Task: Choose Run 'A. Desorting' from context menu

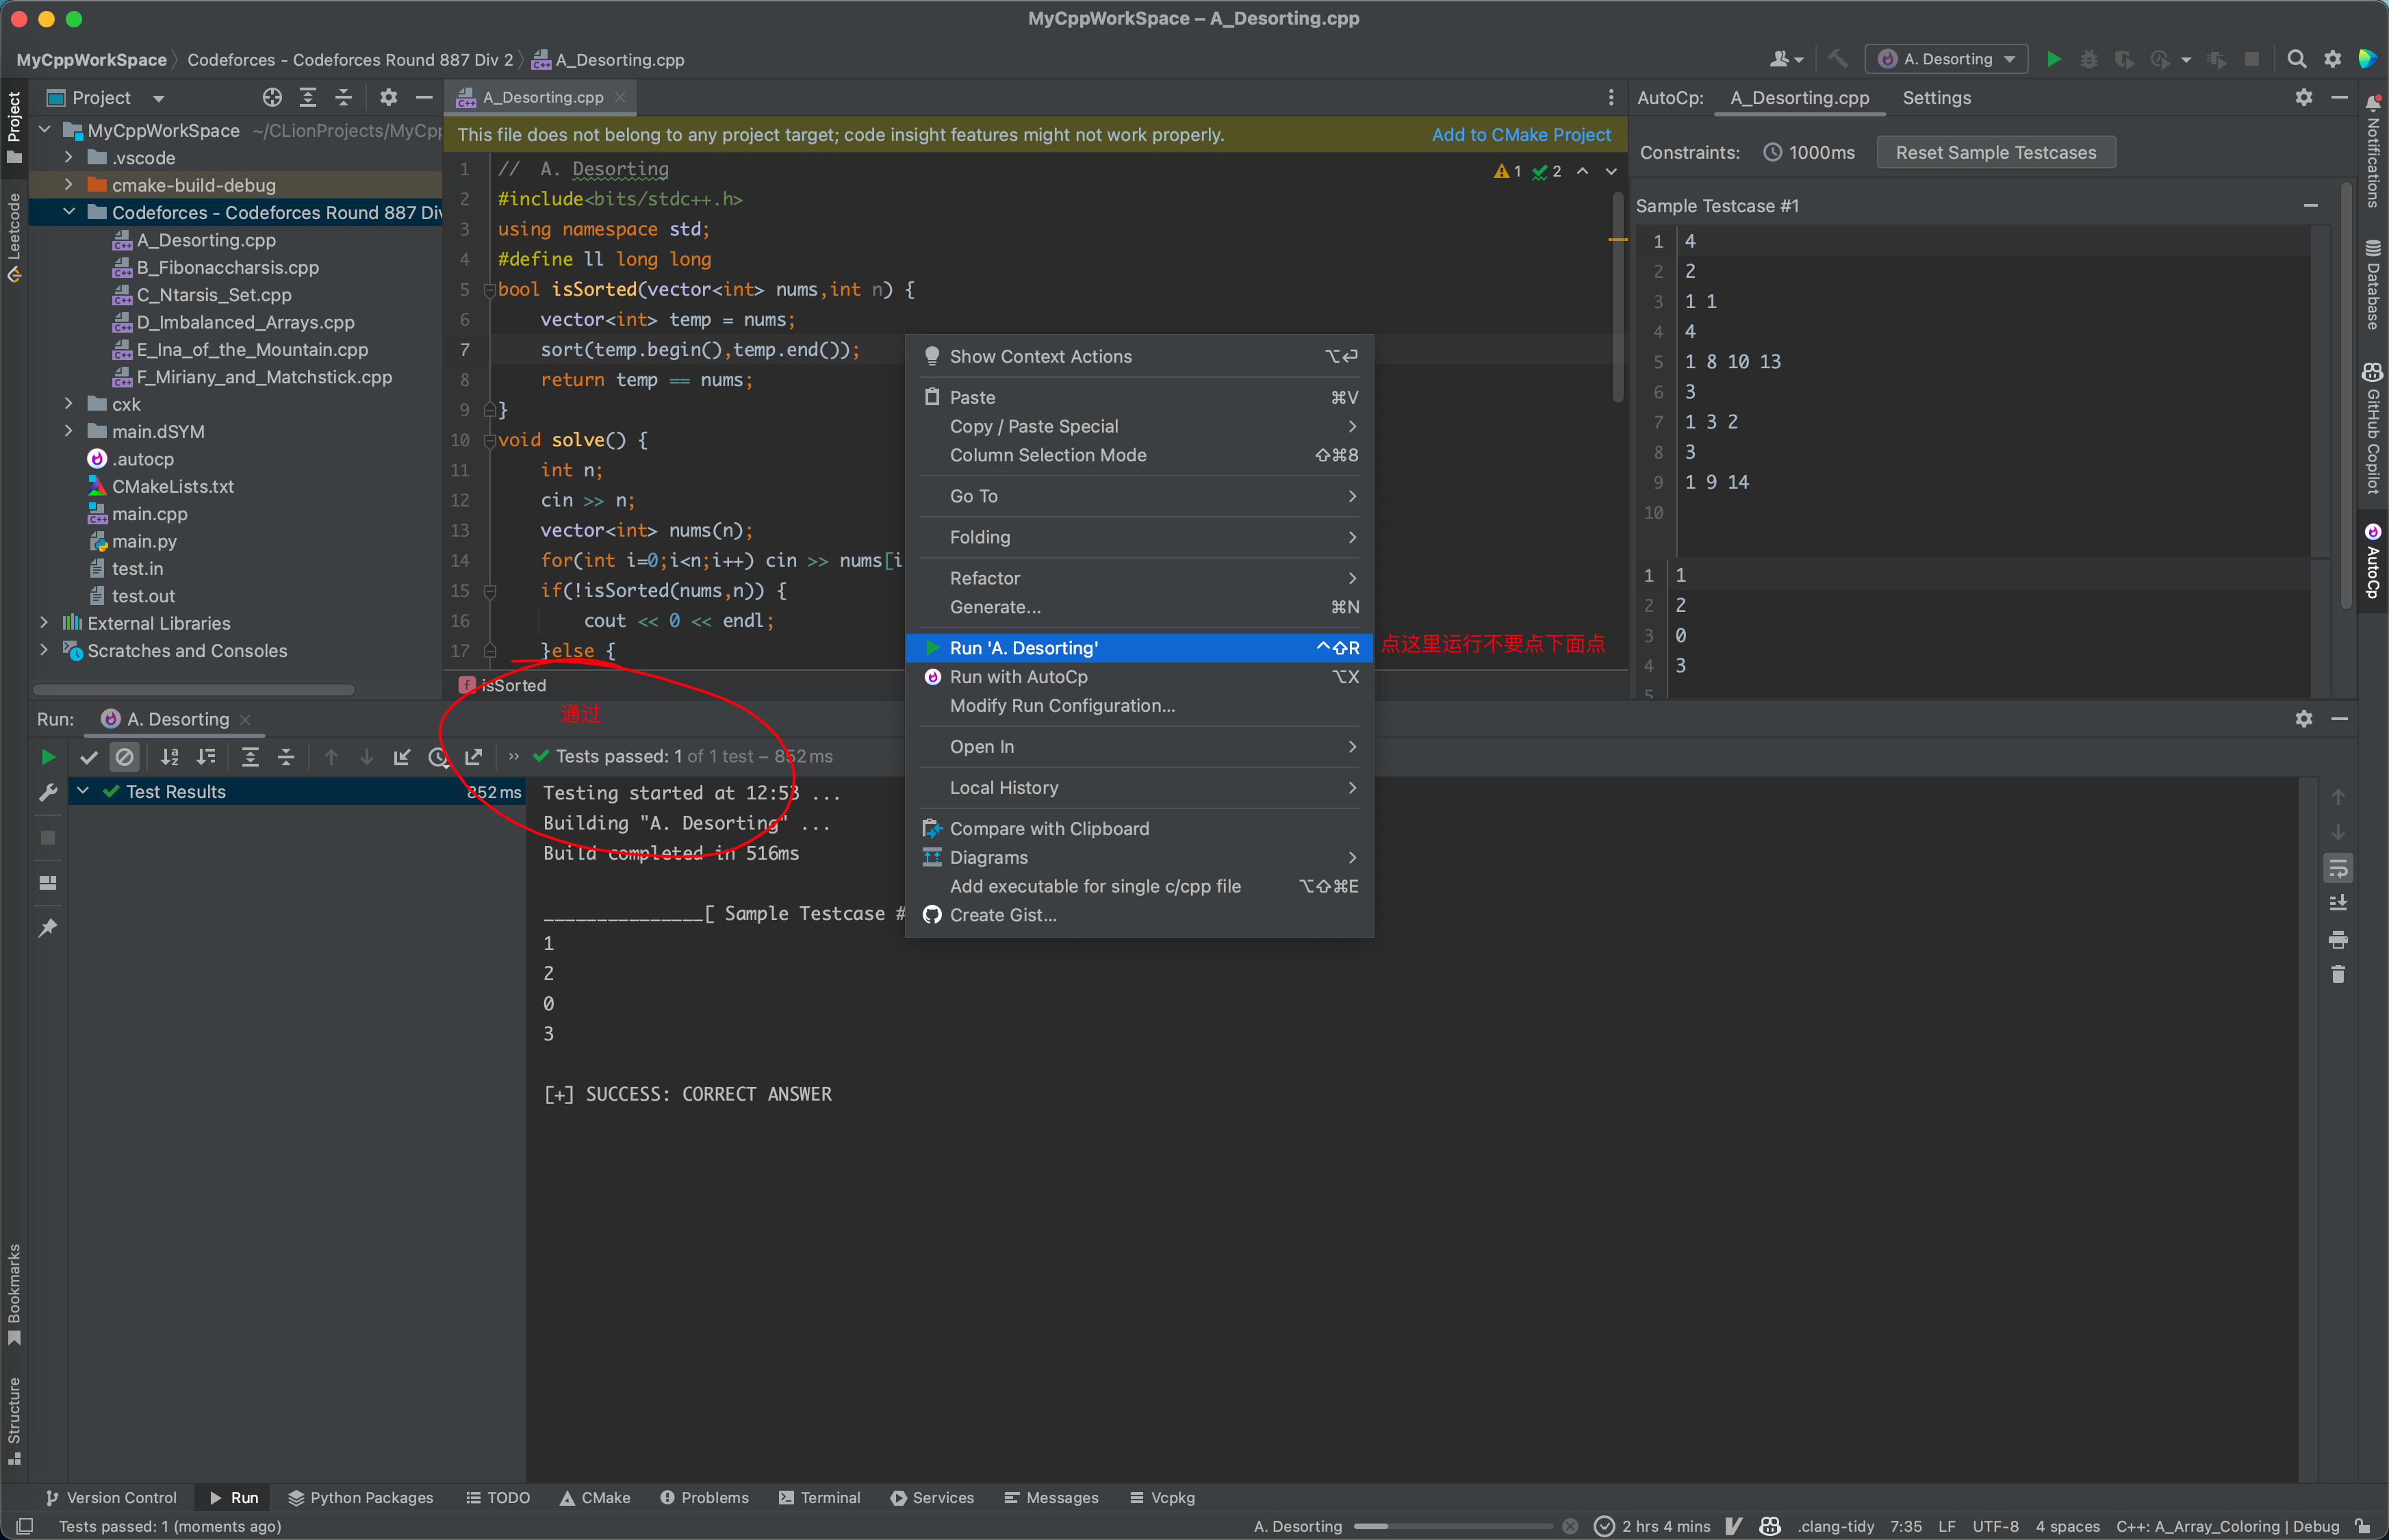Action: pos(1140,648)
